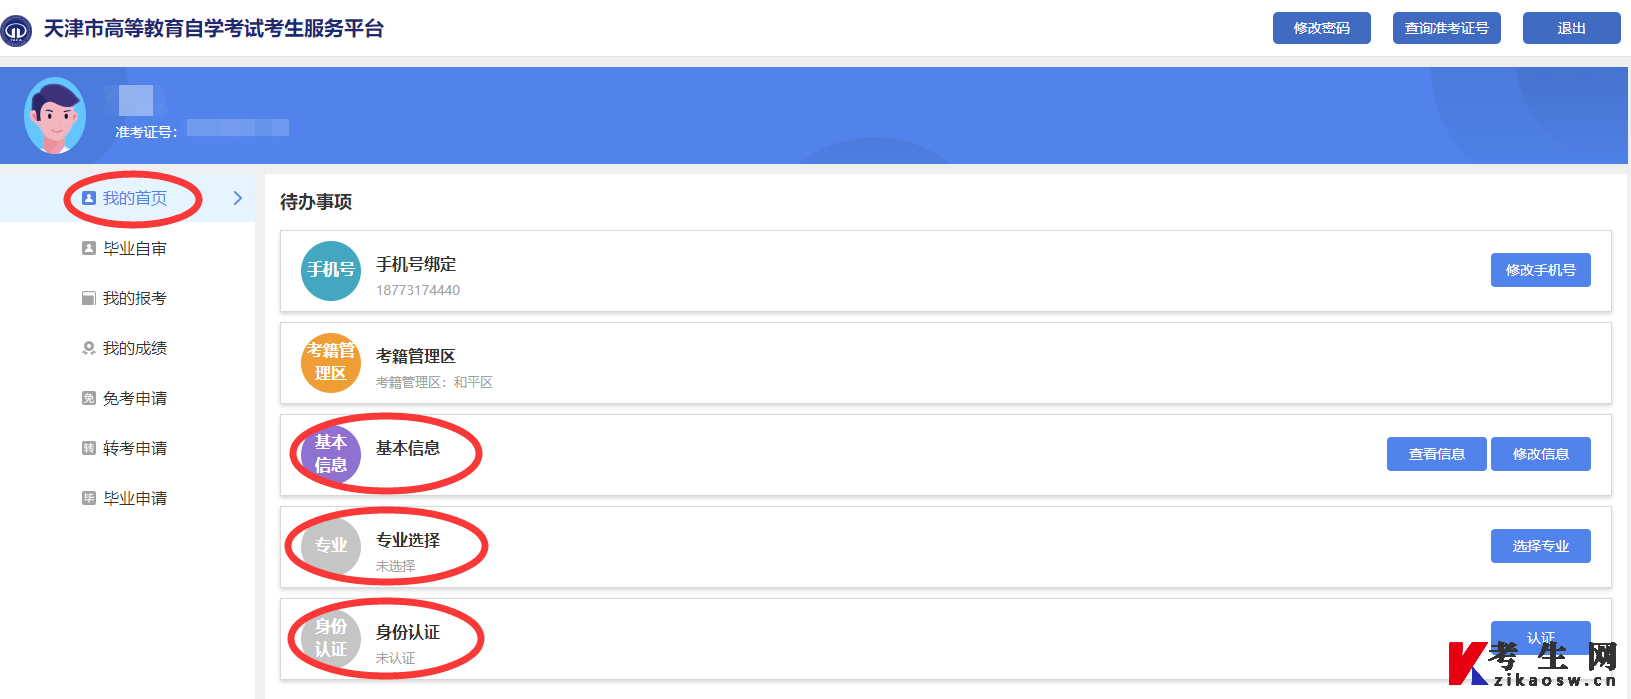Click the icon beside 毕业自审 in sidebar

pos(89,248)
